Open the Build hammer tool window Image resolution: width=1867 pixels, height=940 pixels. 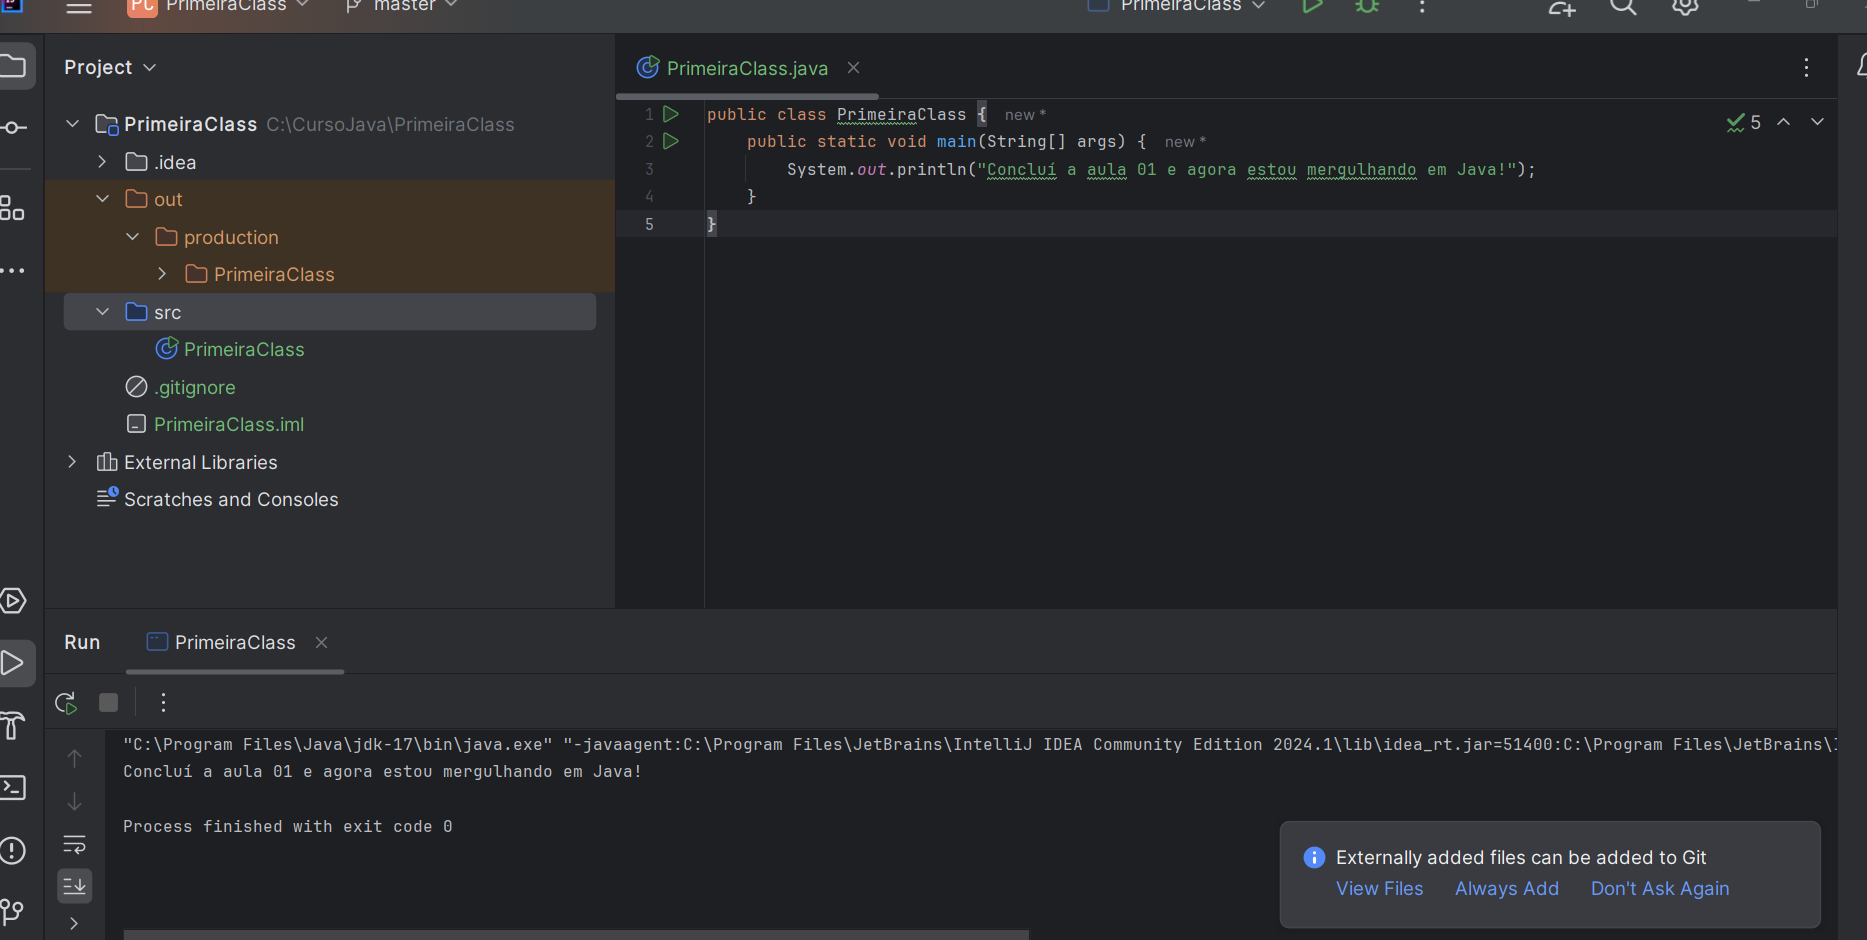[12, 725]
